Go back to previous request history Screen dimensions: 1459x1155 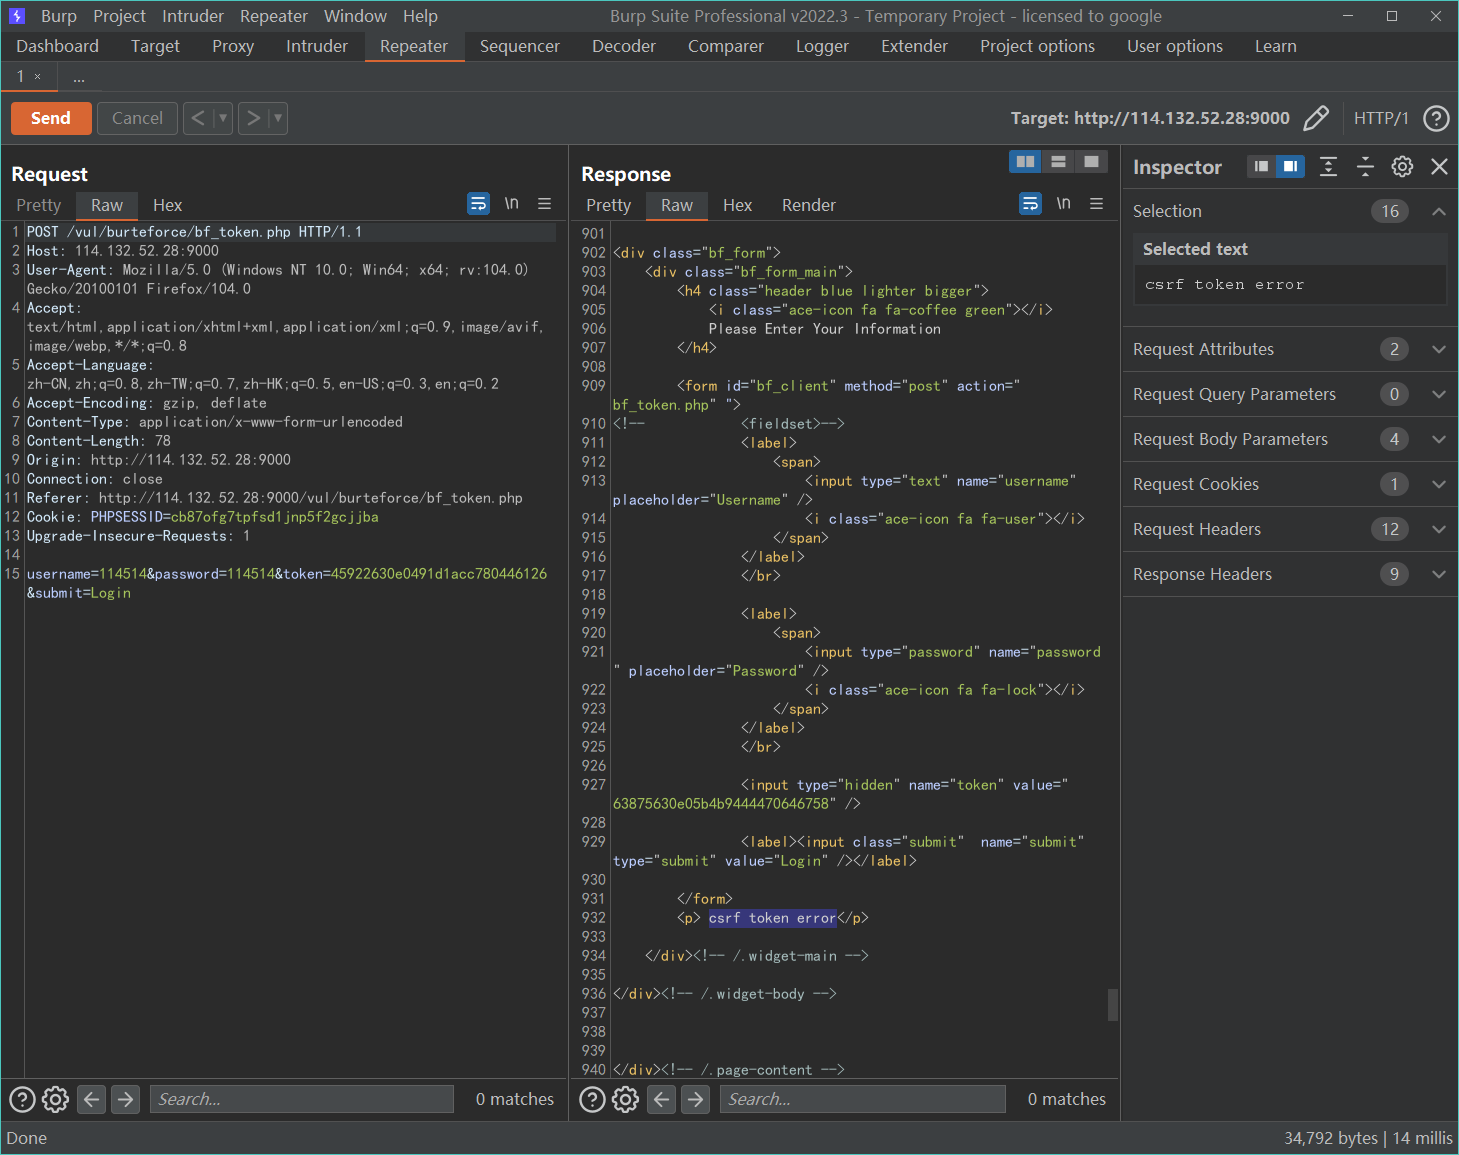click(198, 118)
